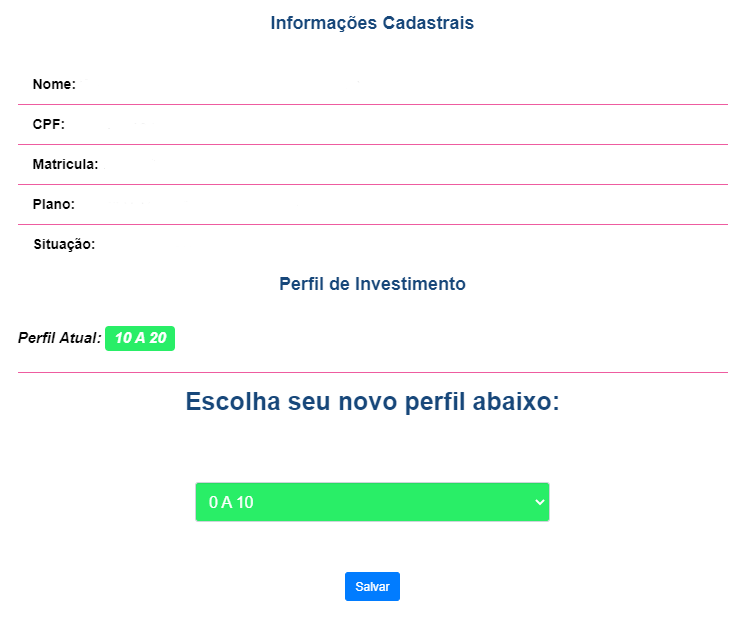The width and height of the screenshot is (746, 621).
Task: Click the chevron arrow on the green dropdown
Action: click(x=540, y=502)
